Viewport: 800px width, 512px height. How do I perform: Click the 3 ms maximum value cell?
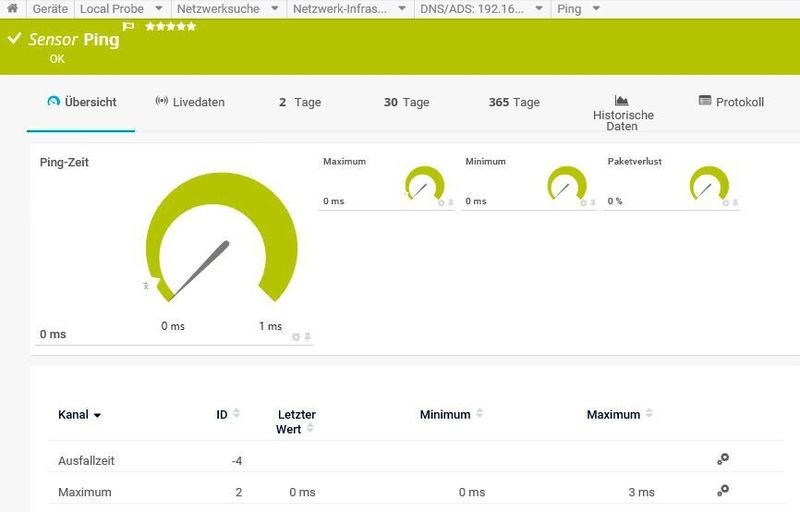tap(641, 492)
